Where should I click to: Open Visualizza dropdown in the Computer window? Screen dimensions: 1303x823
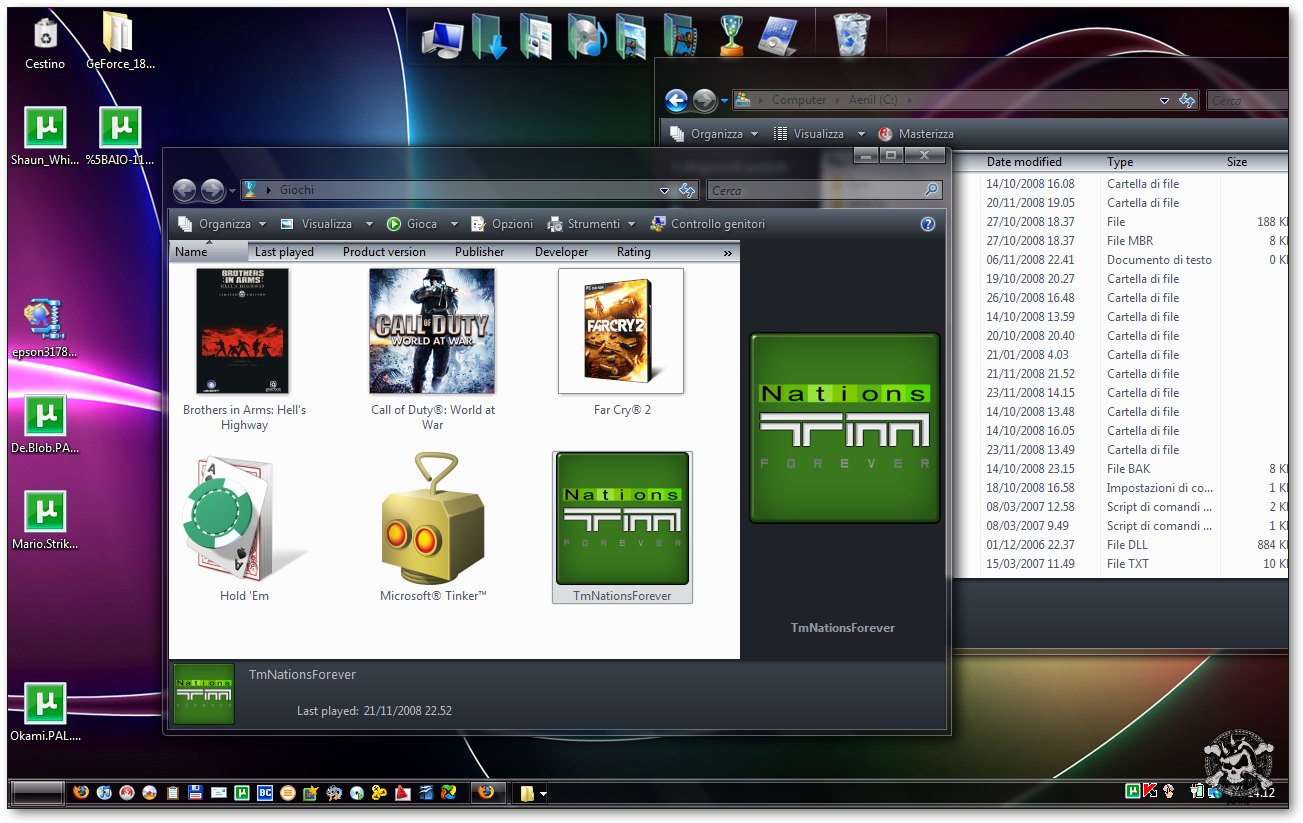(861, 134)
